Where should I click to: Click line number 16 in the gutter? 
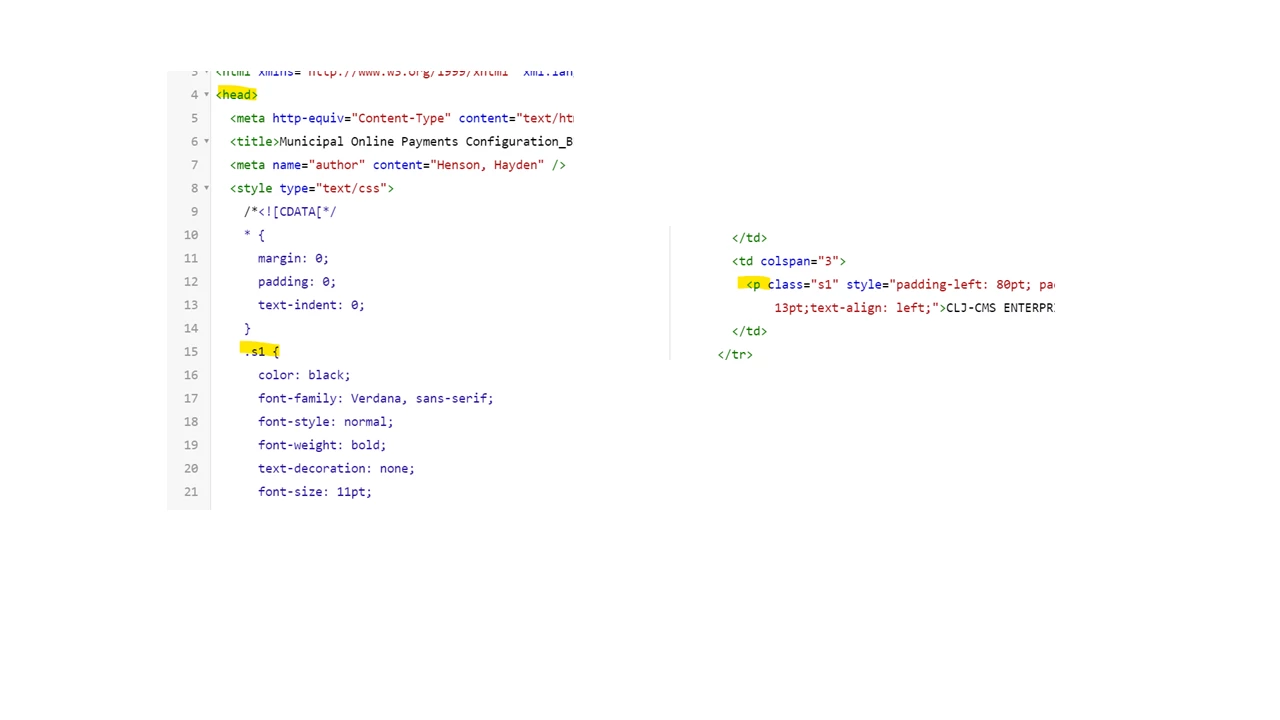[191, 375]
